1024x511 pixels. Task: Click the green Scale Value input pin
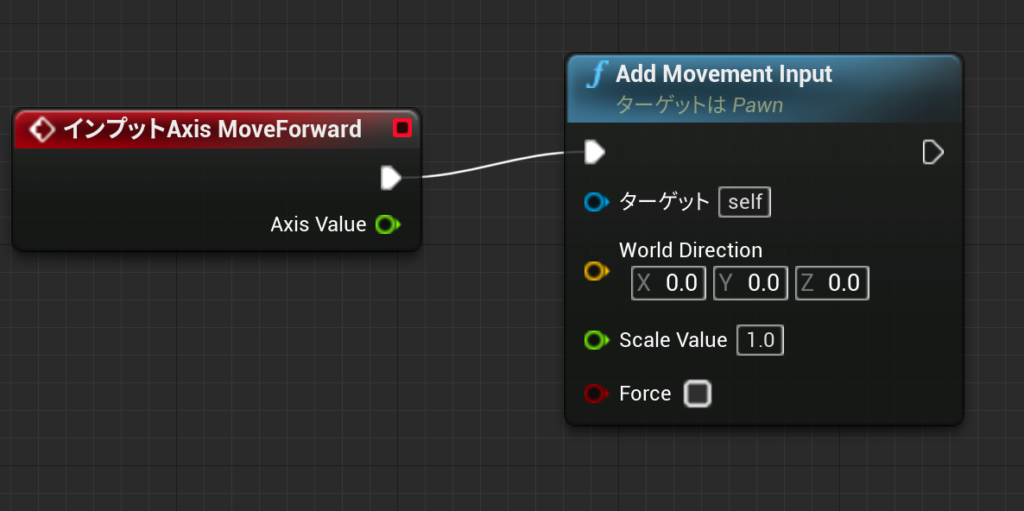[x=596, y=340]
